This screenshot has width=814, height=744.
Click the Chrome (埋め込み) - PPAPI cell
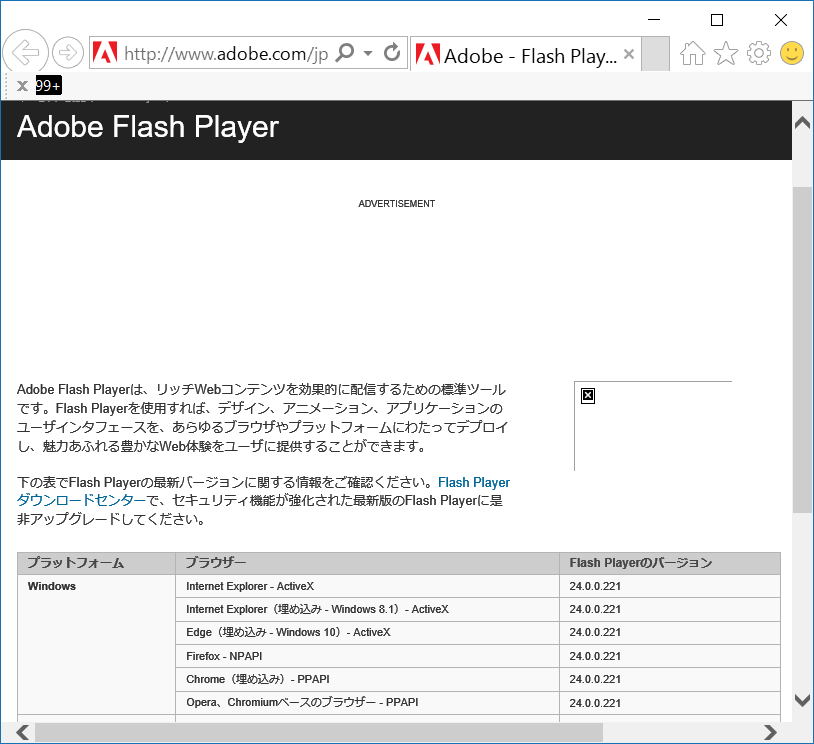(368, 679)
